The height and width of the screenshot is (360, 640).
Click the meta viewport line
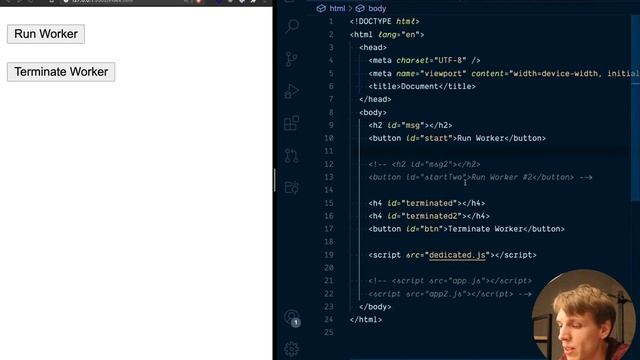504,73
